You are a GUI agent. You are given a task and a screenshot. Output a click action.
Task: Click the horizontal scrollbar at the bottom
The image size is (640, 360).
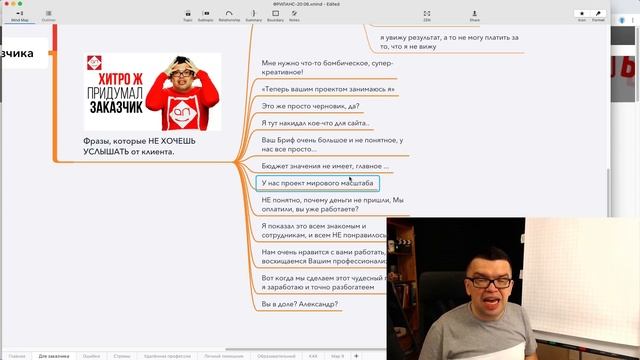(x=305, y=349)
